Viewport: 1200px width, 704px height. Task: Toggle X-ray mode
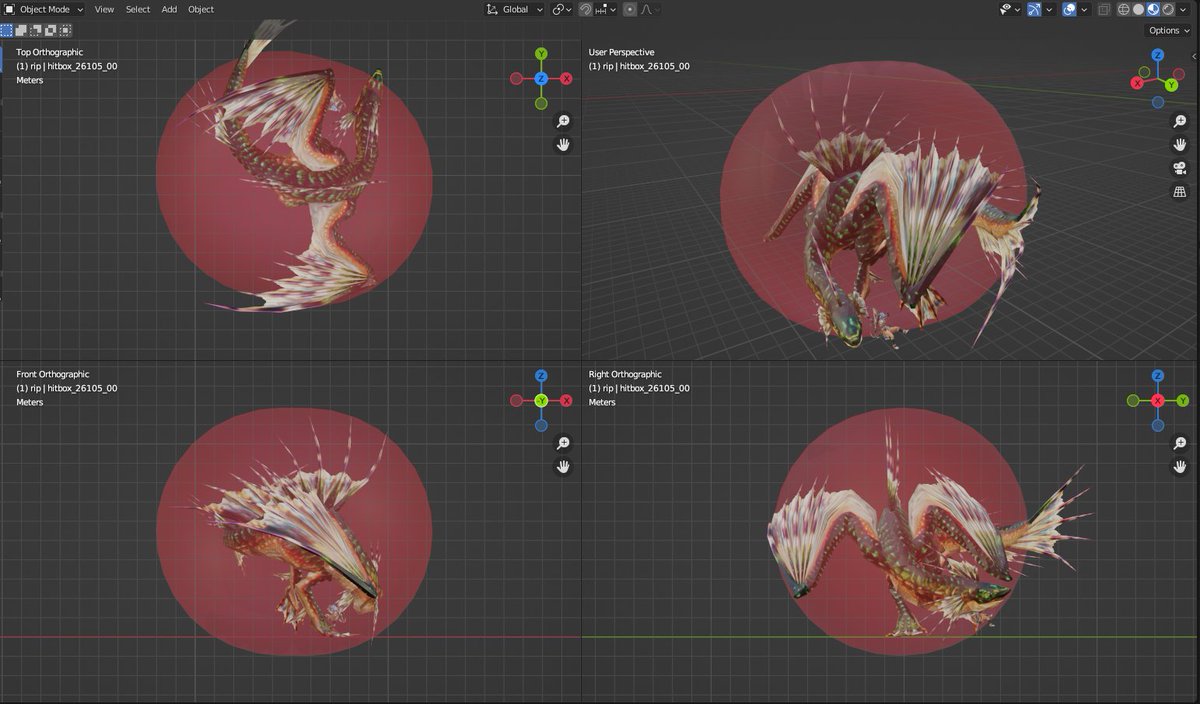[1104, 9]
